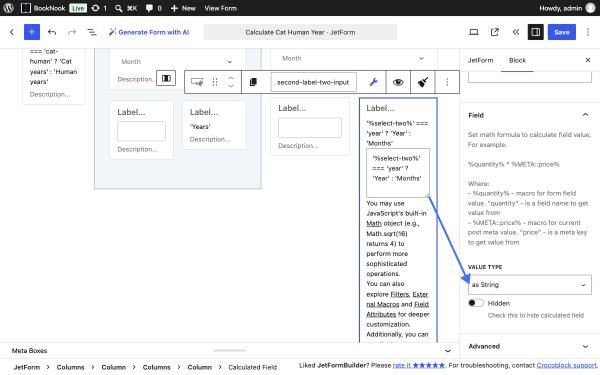Expand the Advanced panel
This screenshot has width=600, height=375.
tap(530, 346)
